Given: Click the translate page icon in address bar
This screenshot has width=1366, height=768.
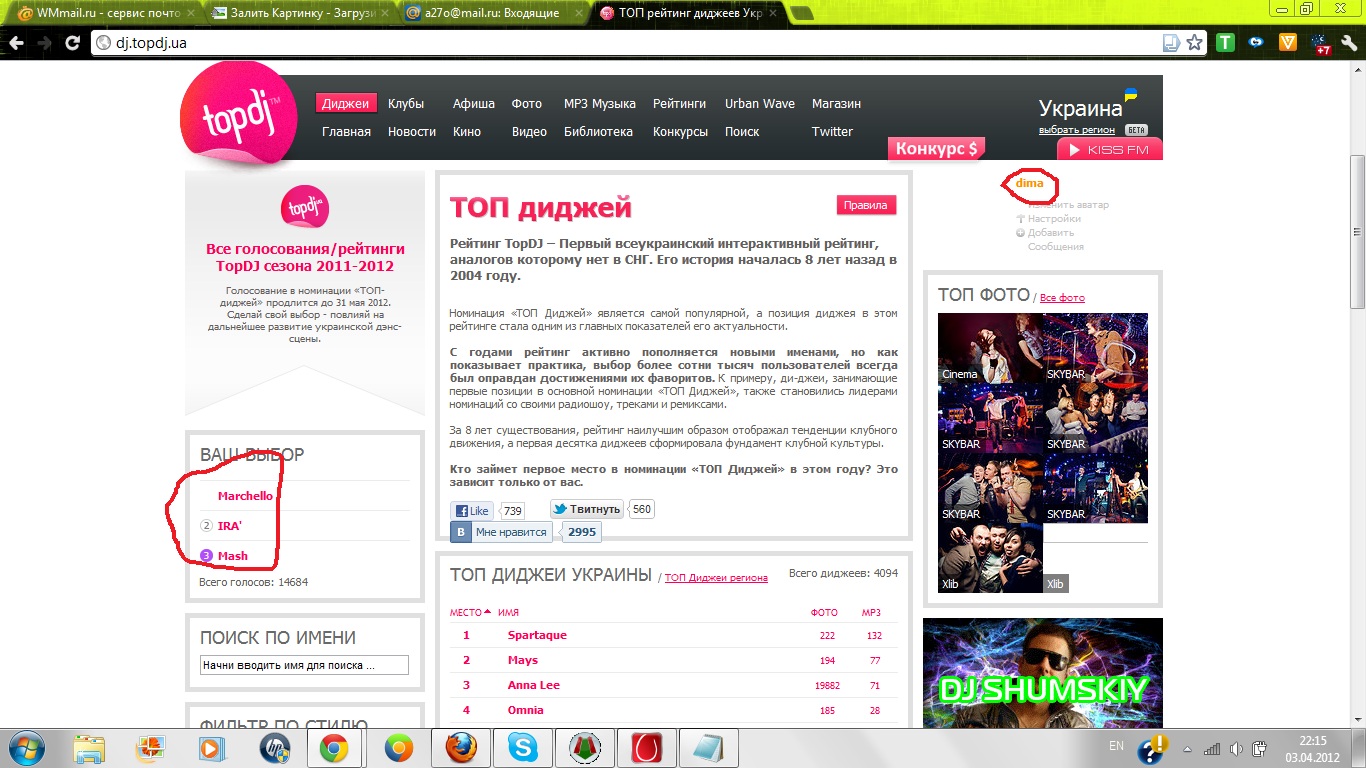Looking at the screenshot, I should [x=1171, y=43].
